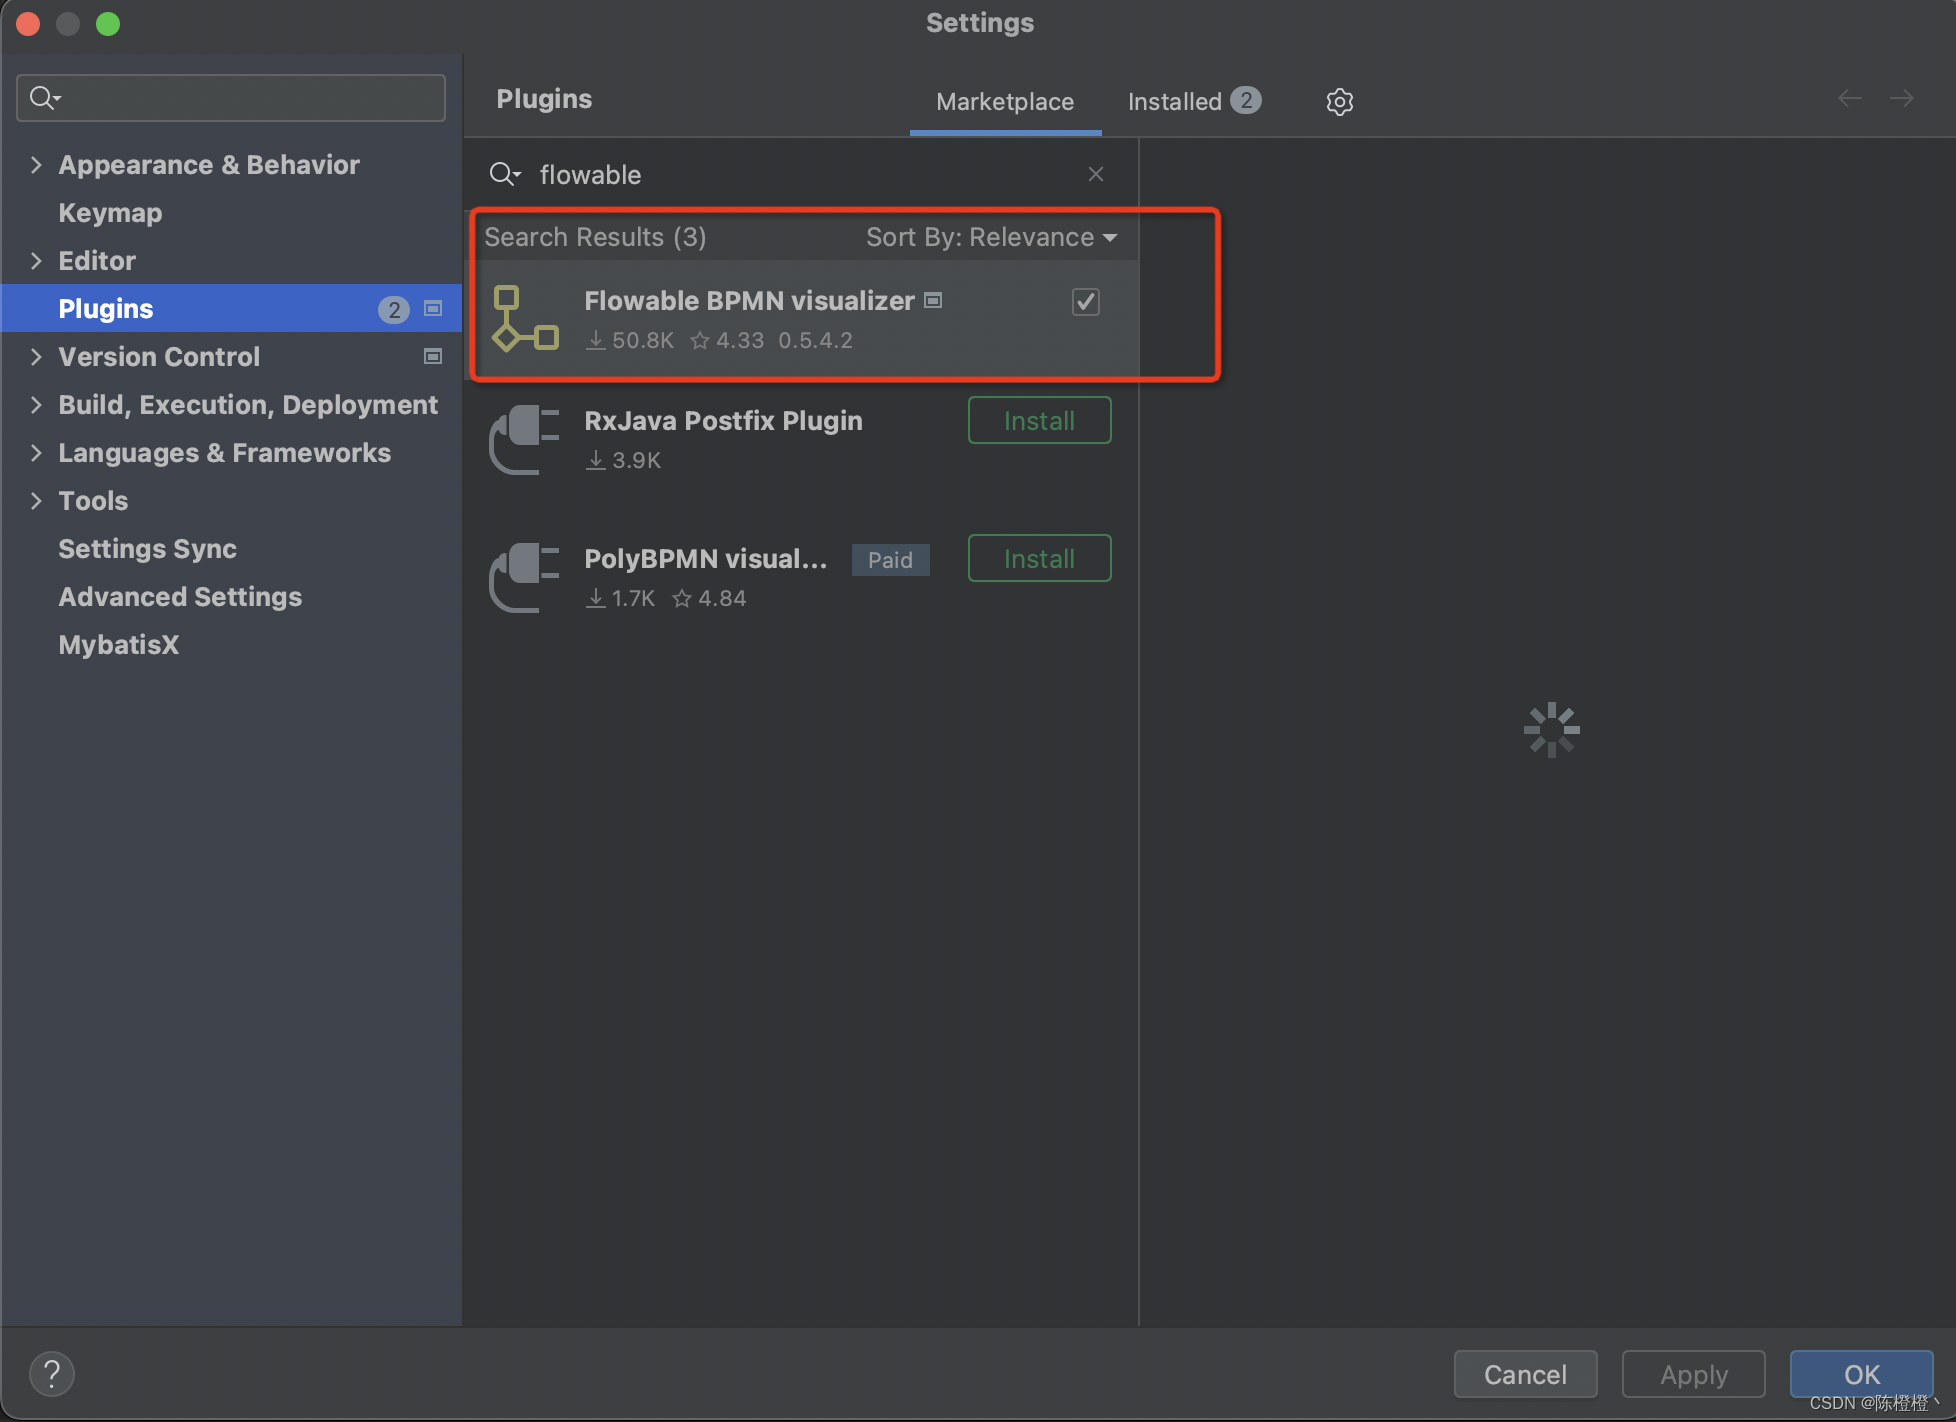Install the PolyBPMN visualizer plugin
The height and width of the screenshot is (1422, 1956).
pos(1039,558)
